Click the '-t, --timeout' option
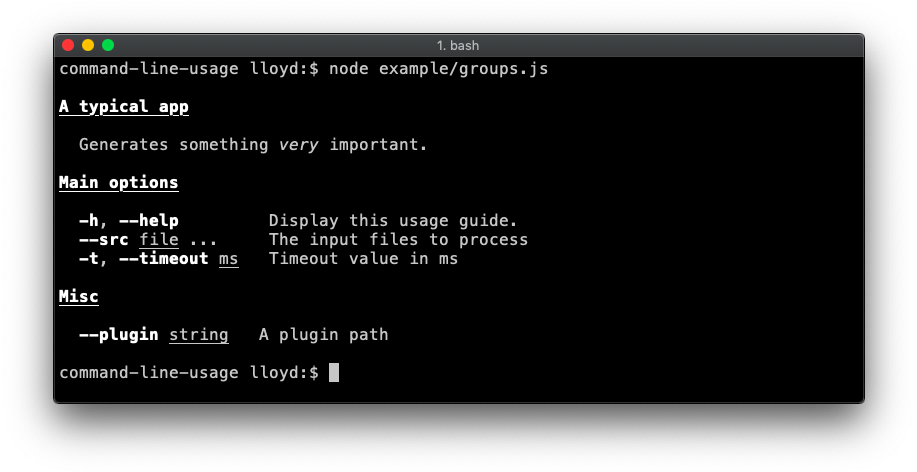The width and height of the screenshot is (917, 472). tap(144, 259)
